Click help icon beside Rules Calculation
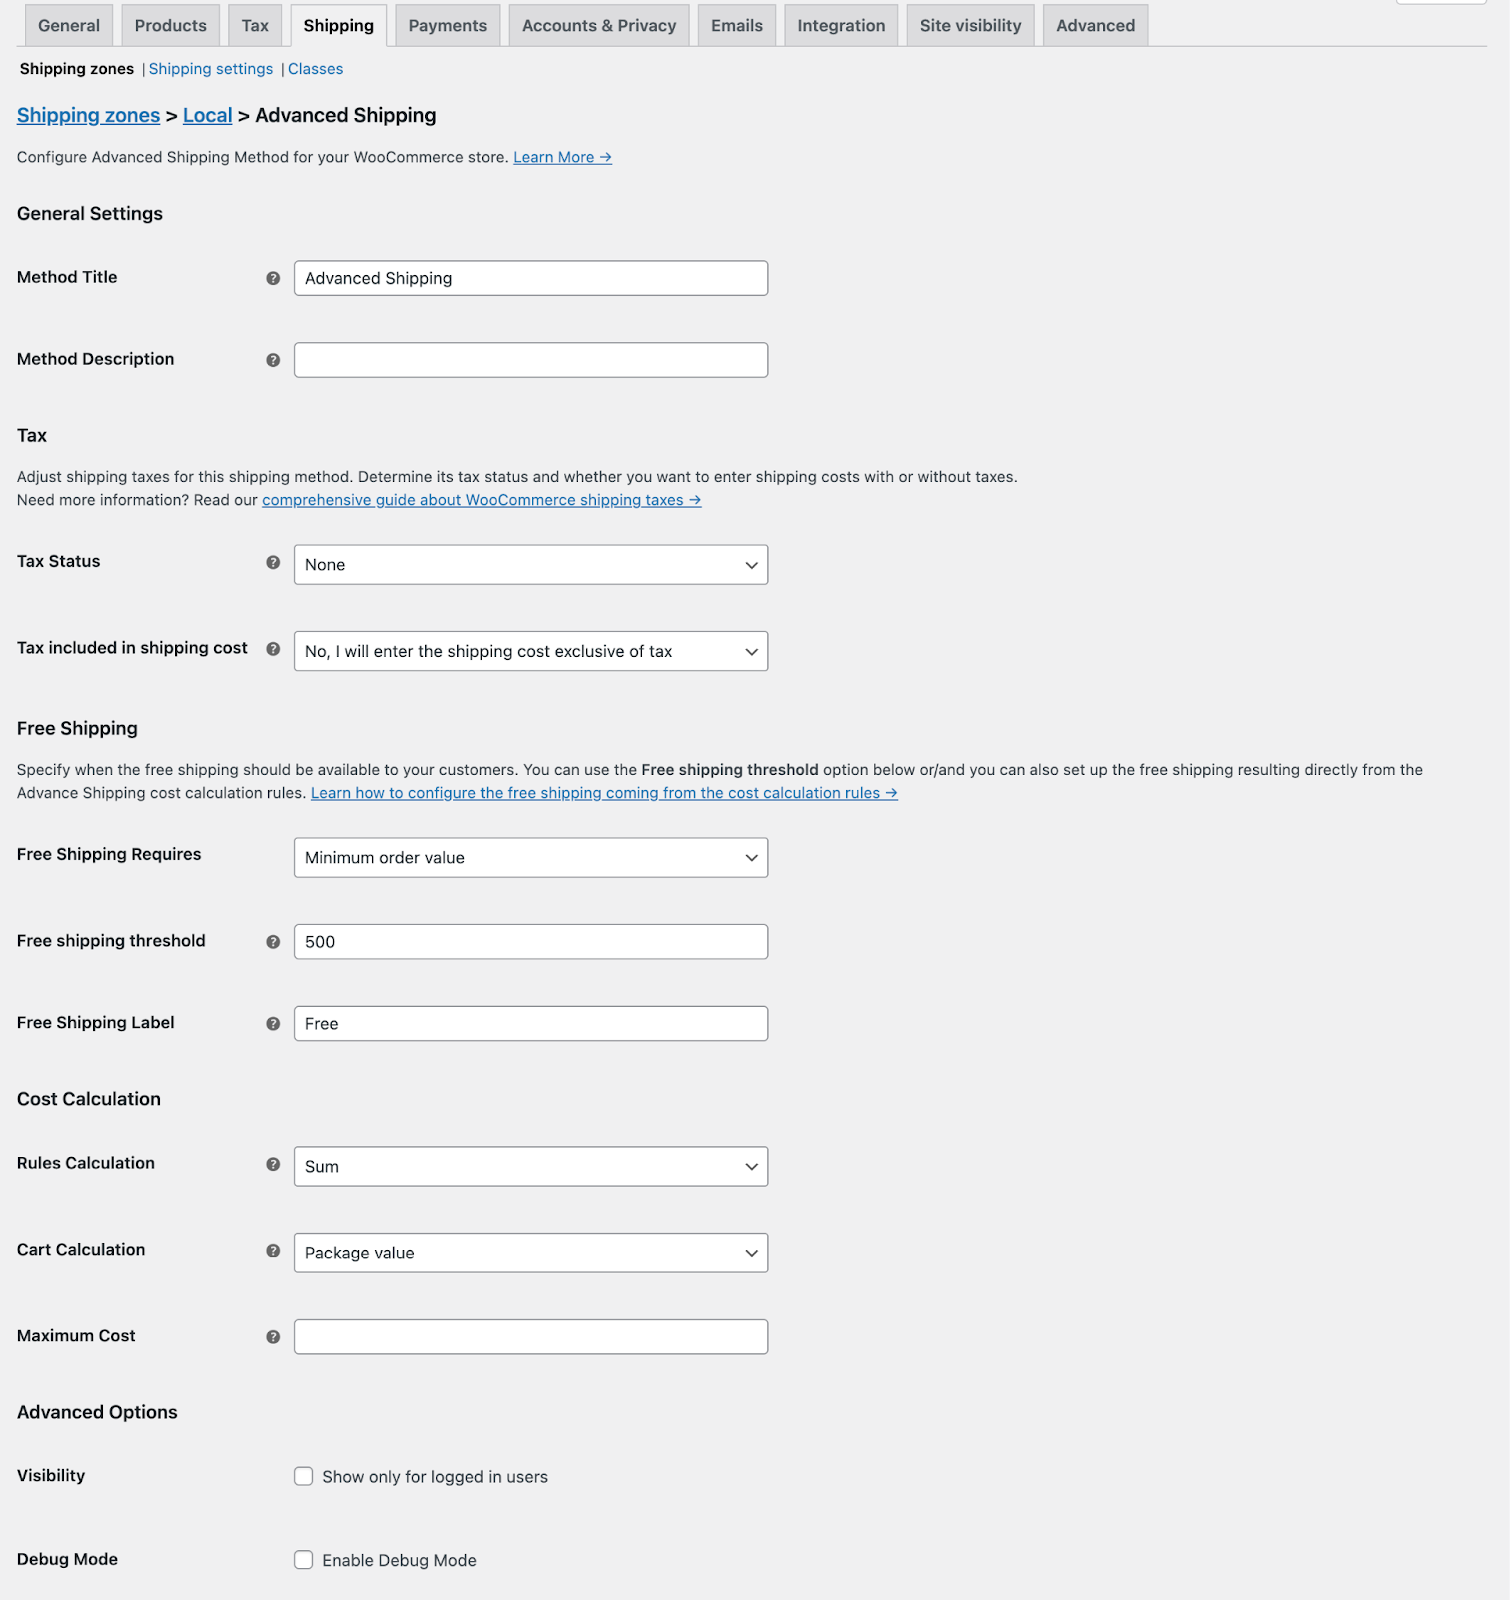This screenshot has height=1600, width=1510. [x=273, y=1164]
